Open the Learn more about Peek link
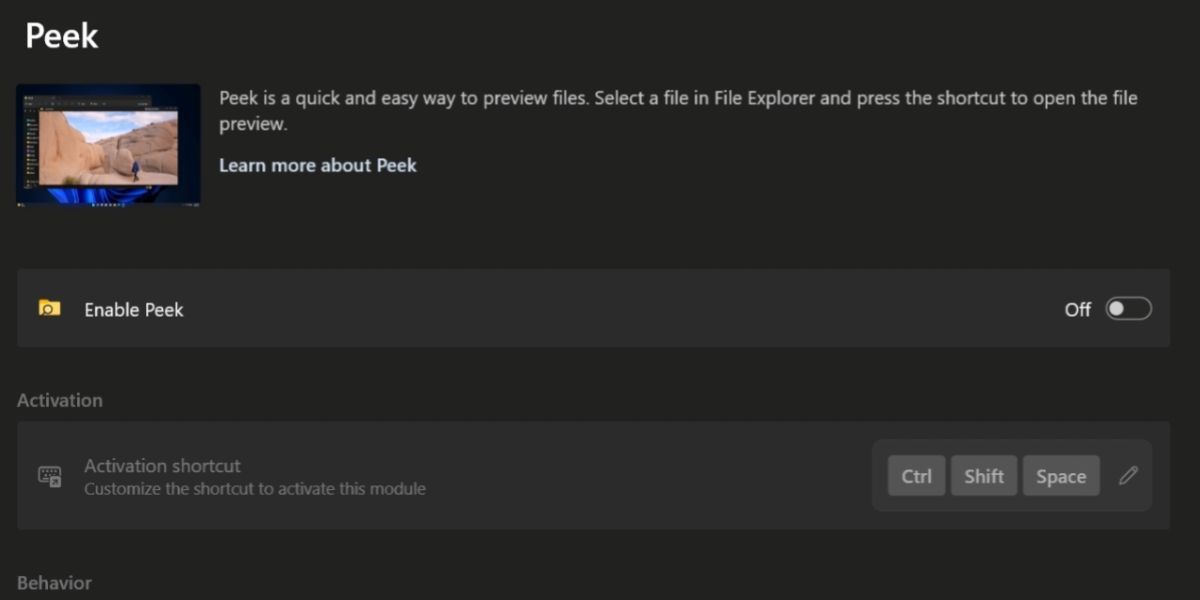The width and height of the screenshot is (1200, 600). pyautogui.click(x=317, y=165)
